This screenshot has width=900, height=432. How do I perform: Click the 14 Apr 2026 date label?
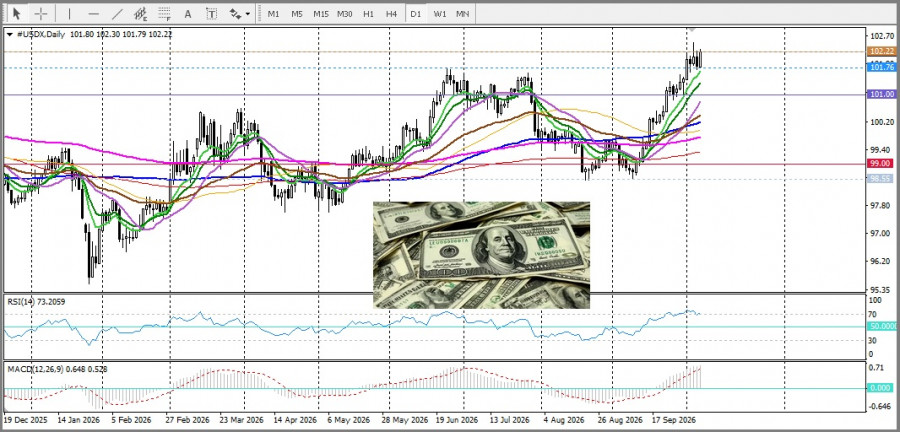pos(296,420)
